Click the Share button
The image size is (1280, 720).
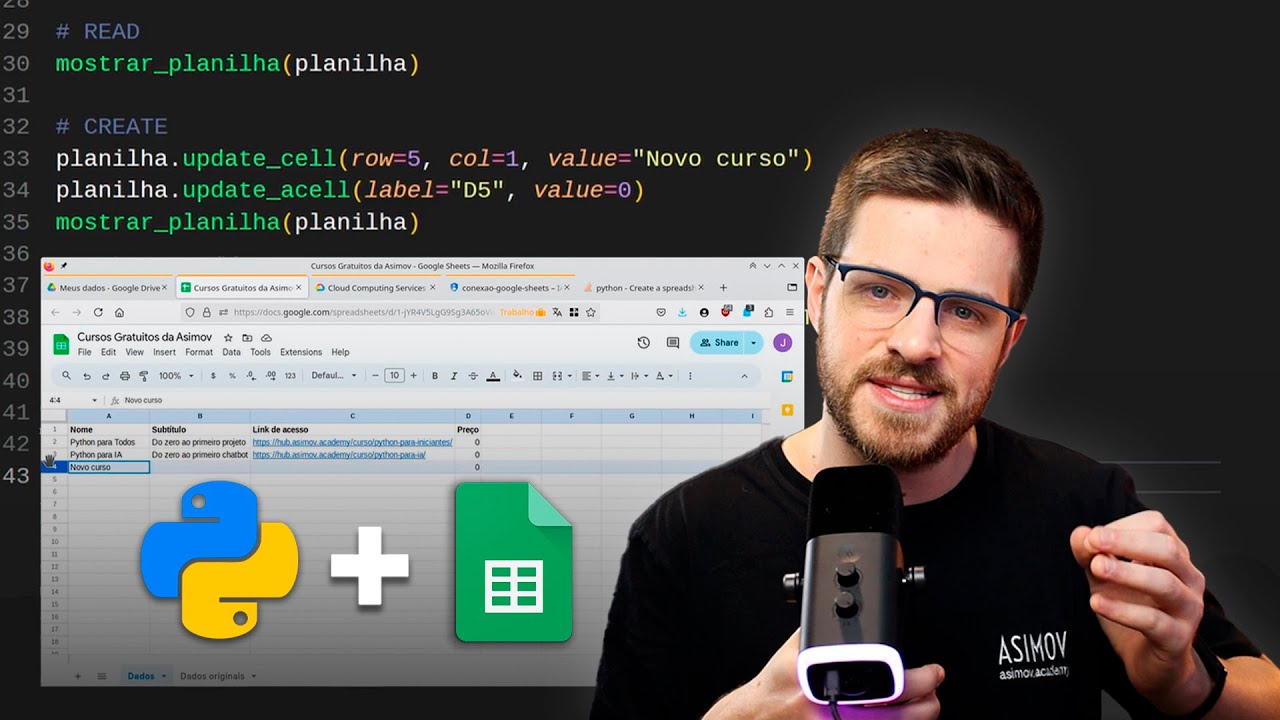click(x=718, y=342)
